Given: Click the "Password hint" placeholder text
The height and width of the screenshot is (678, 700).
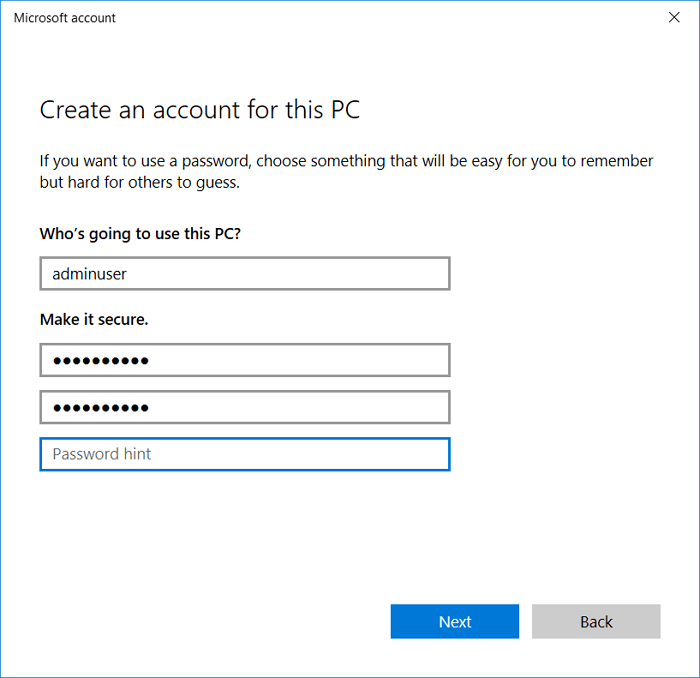Looking at the screenshot, I should click(102, 454).
